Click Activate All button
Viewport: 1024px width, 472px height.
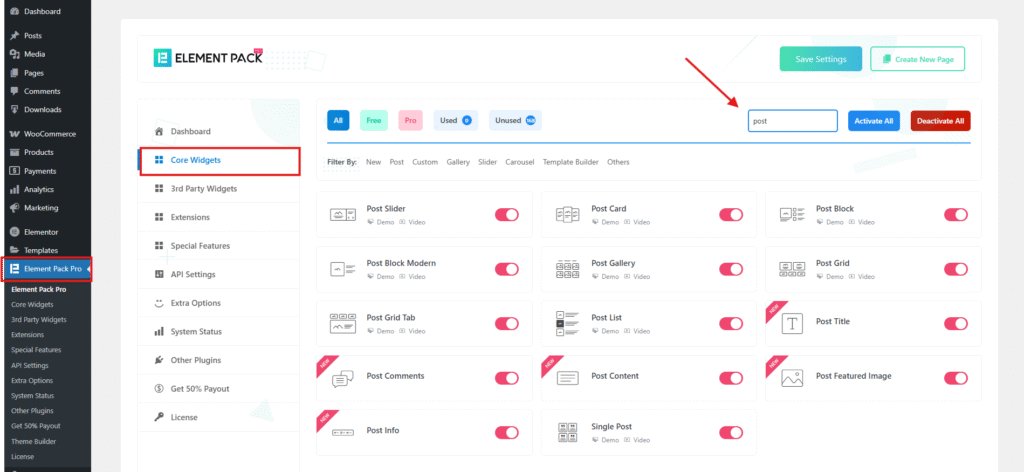874,121
